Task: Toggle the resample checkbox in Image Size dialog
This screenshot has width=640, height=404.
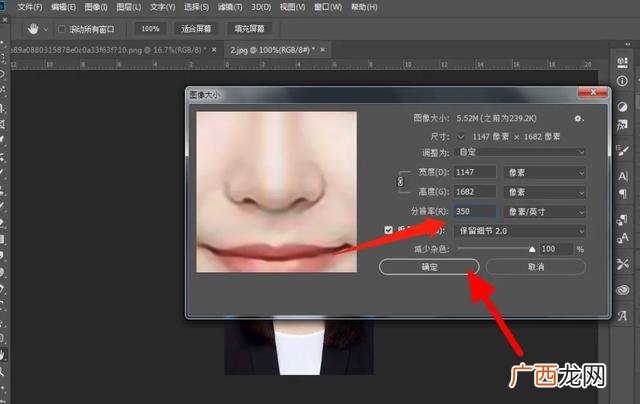Action: (x=389, y=230)
